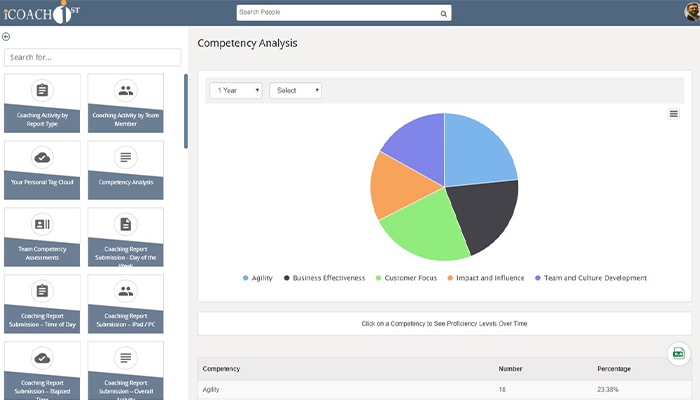Open Coaching Report Submission Time of Day tile
700x400 pixels.
click(x=42, y=303)
